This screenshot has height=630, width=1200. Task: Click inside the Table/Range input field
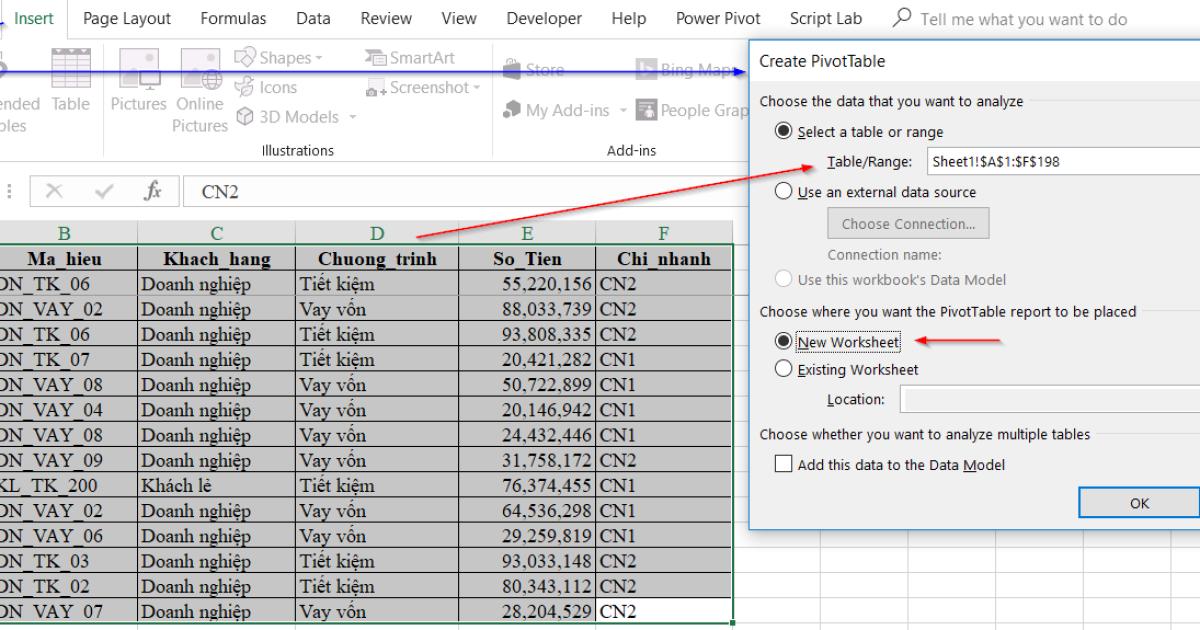[x=1050, y=161]
